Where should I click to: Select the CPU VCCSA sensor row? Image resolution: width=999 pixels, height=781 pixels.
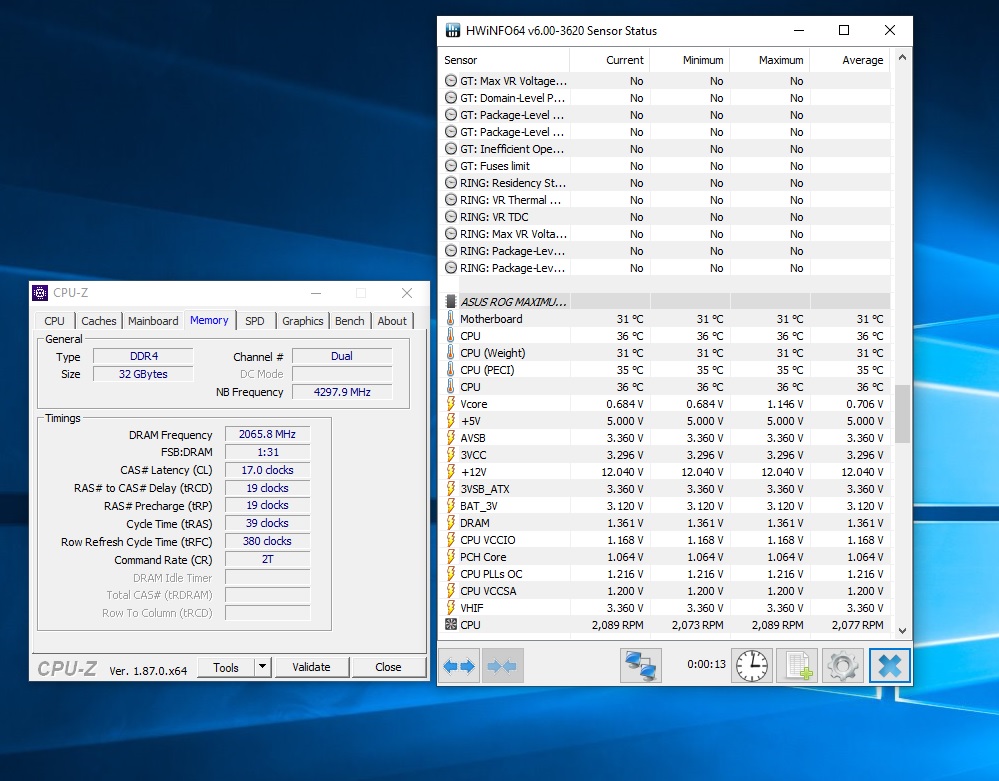[666, 591]
